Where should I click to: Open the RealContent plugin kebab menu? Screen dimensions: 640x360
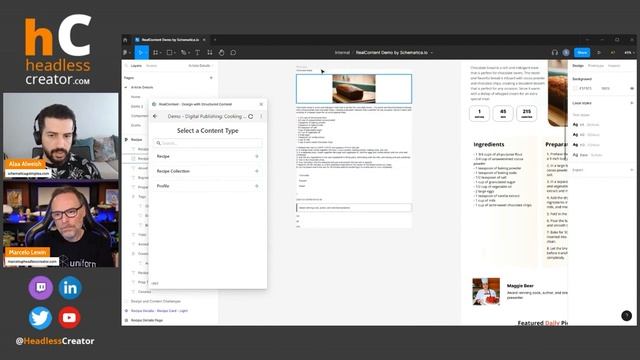(261, 116)
